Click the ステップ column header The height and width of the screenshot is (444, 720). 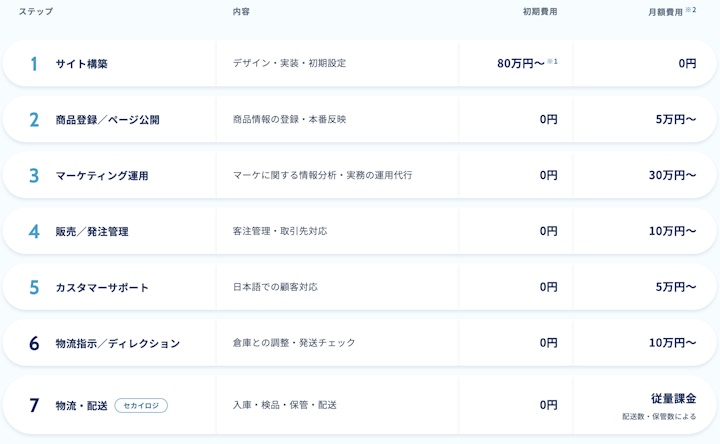click(36, 11)
